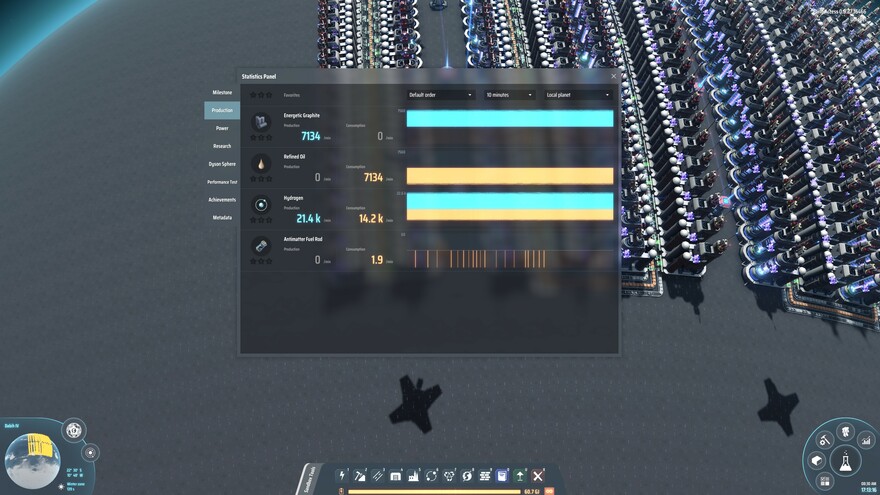Click the upgrade arrow icon in build bar
The image size is (880, 495).
click(520, 476)
